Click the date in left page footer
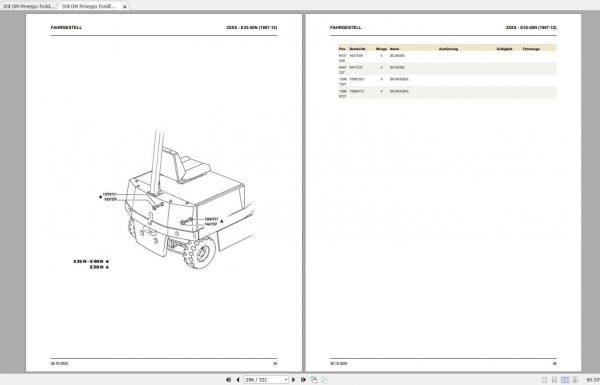 59,363
